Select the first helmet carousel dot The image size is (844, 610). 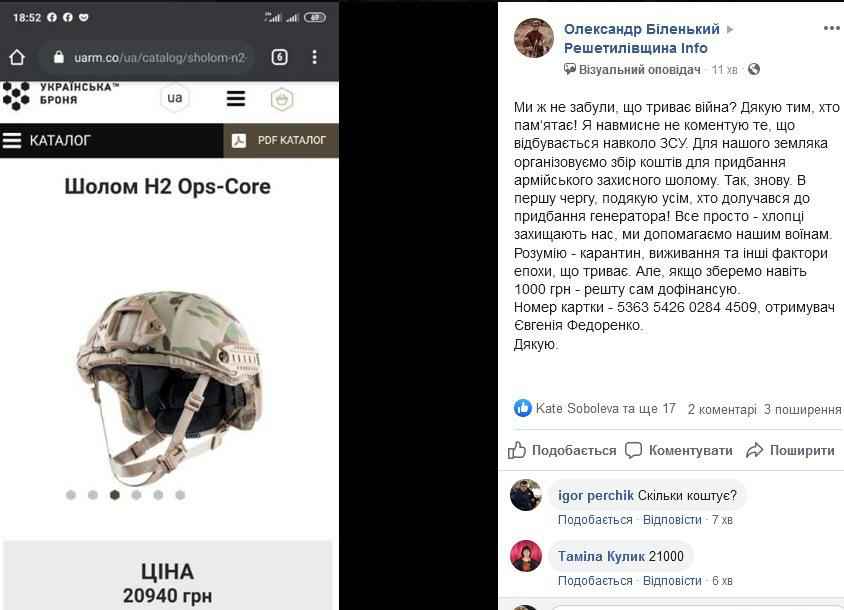click(71, 495)
